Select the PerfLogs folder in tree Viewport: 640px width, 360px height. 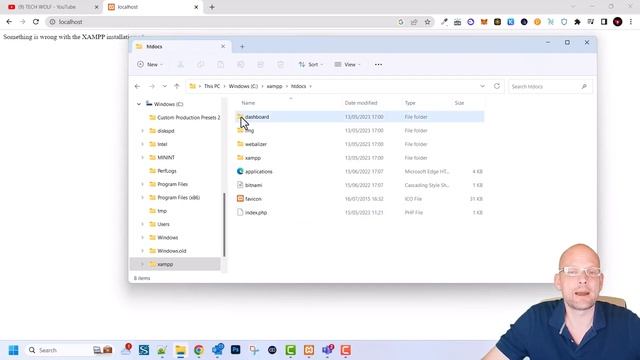coord(163,171)
